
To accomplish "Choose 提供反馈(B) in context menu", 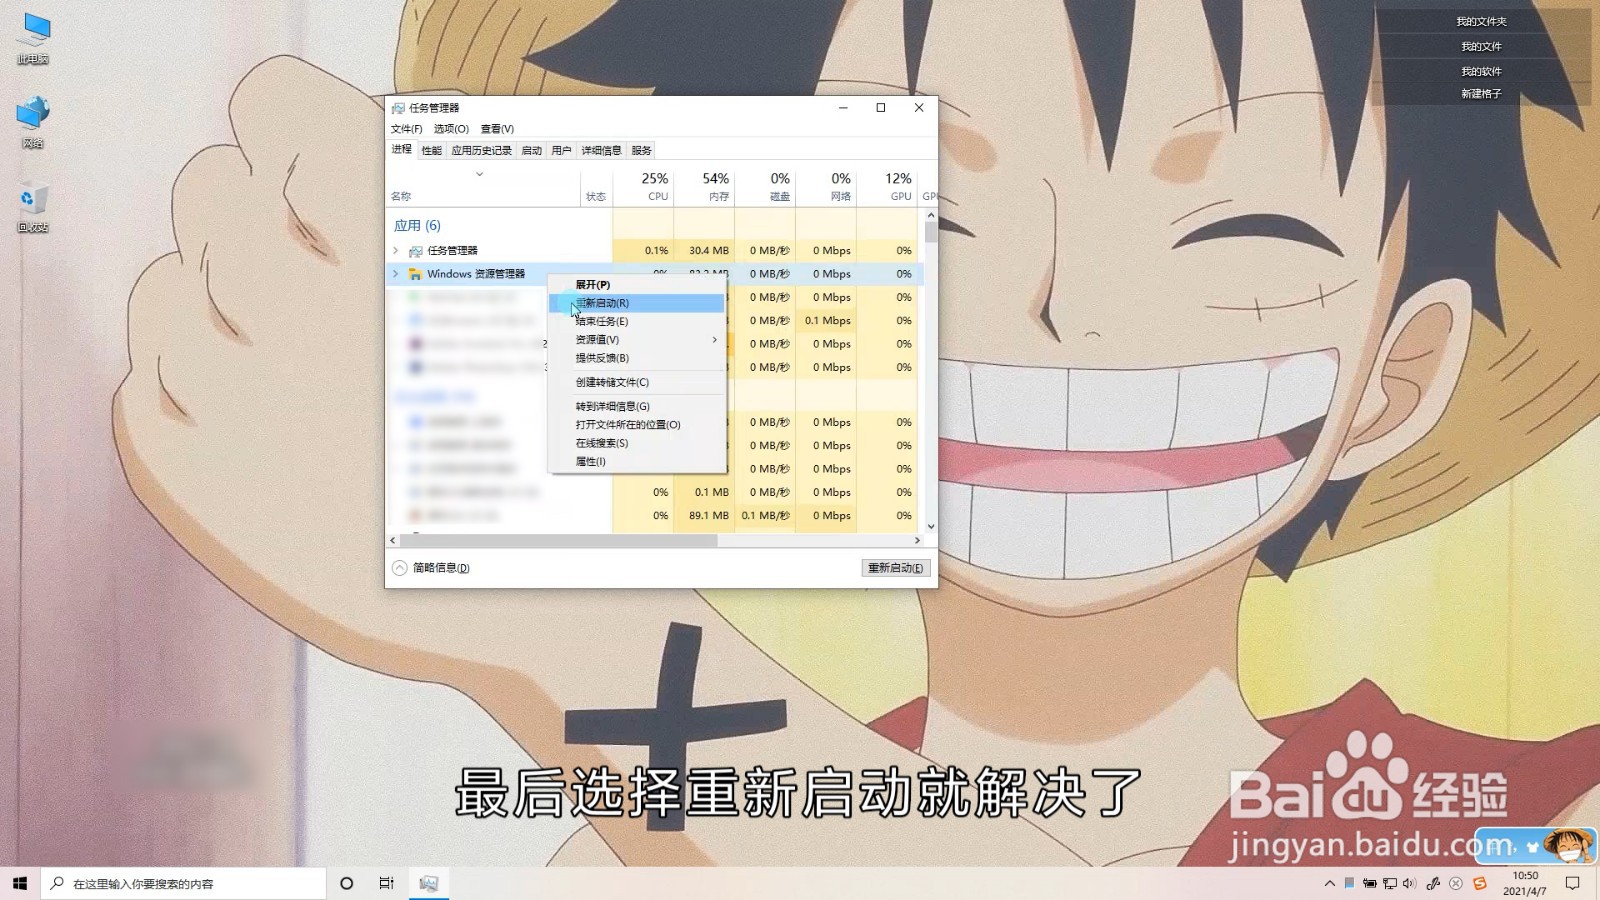I will [x=636, y=358].
